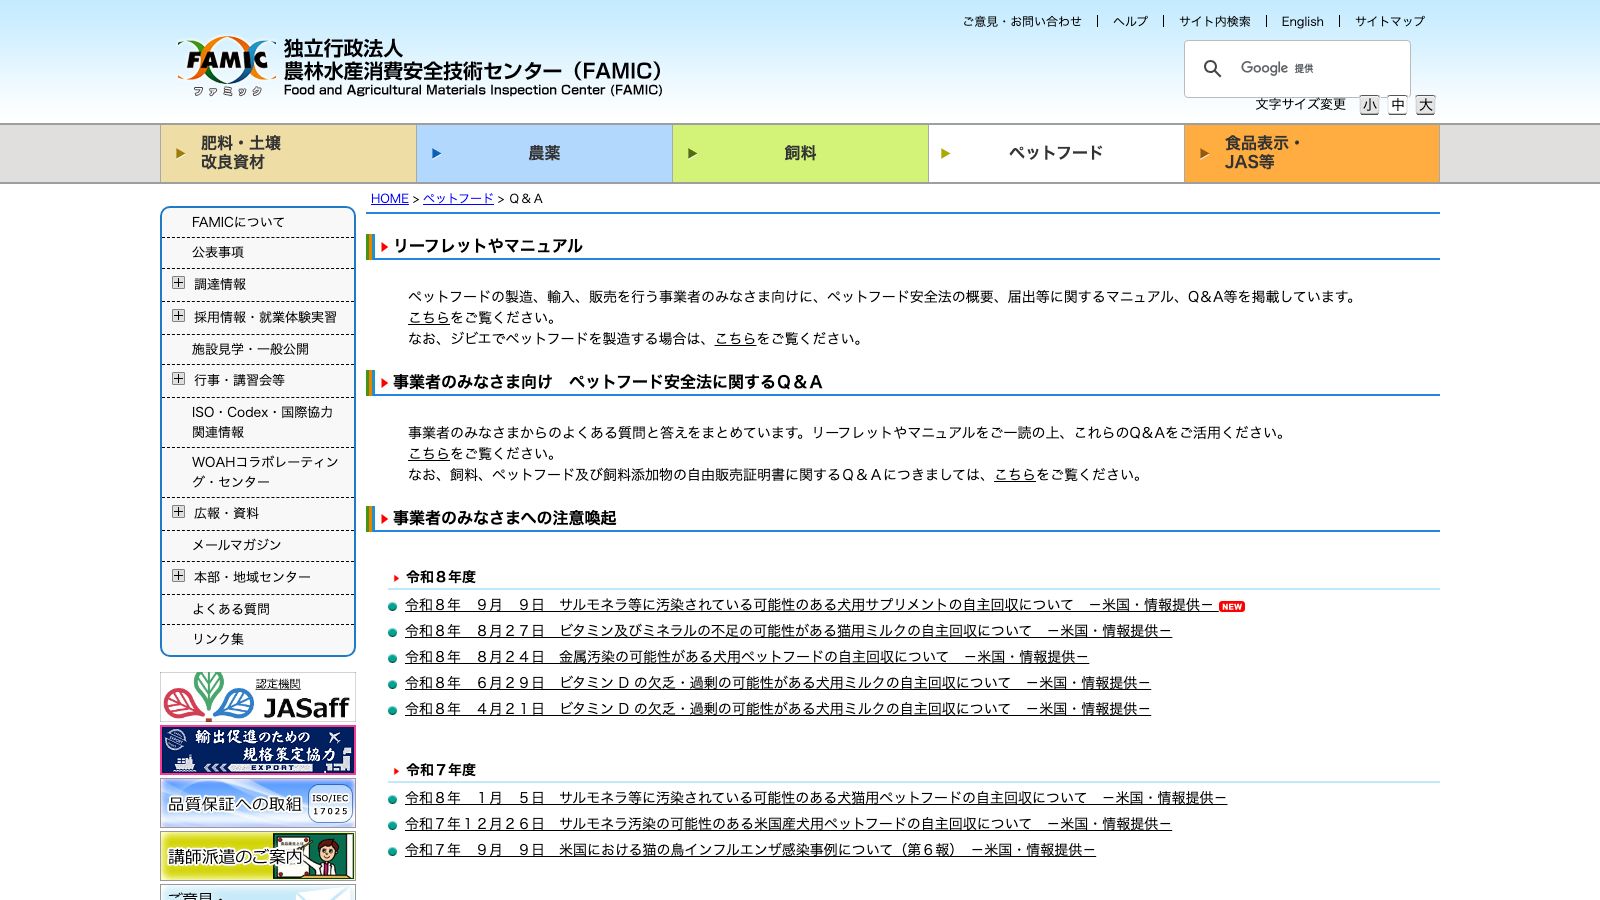Open the 飼料 navigation tab
The width and height of the screenshot is (1600, 900).
800,153
